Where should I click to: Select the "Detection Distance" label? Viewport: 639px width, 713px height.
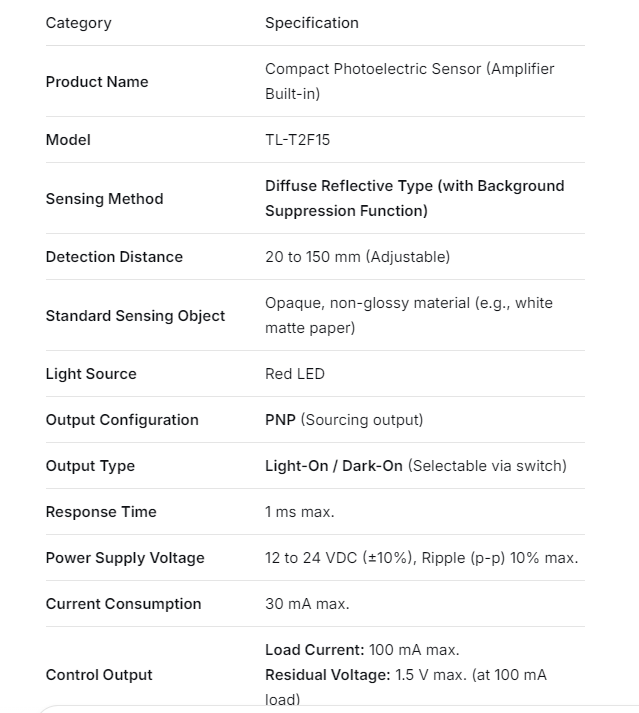coord(114,257)
